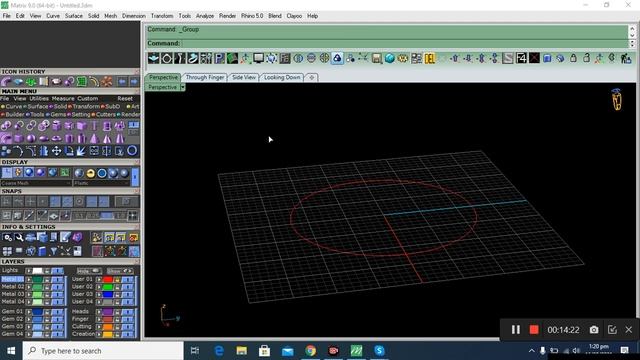Toggle visibility bar of Lights layer
The height and width of the screenshot is (360, 640).
[58, 271]
